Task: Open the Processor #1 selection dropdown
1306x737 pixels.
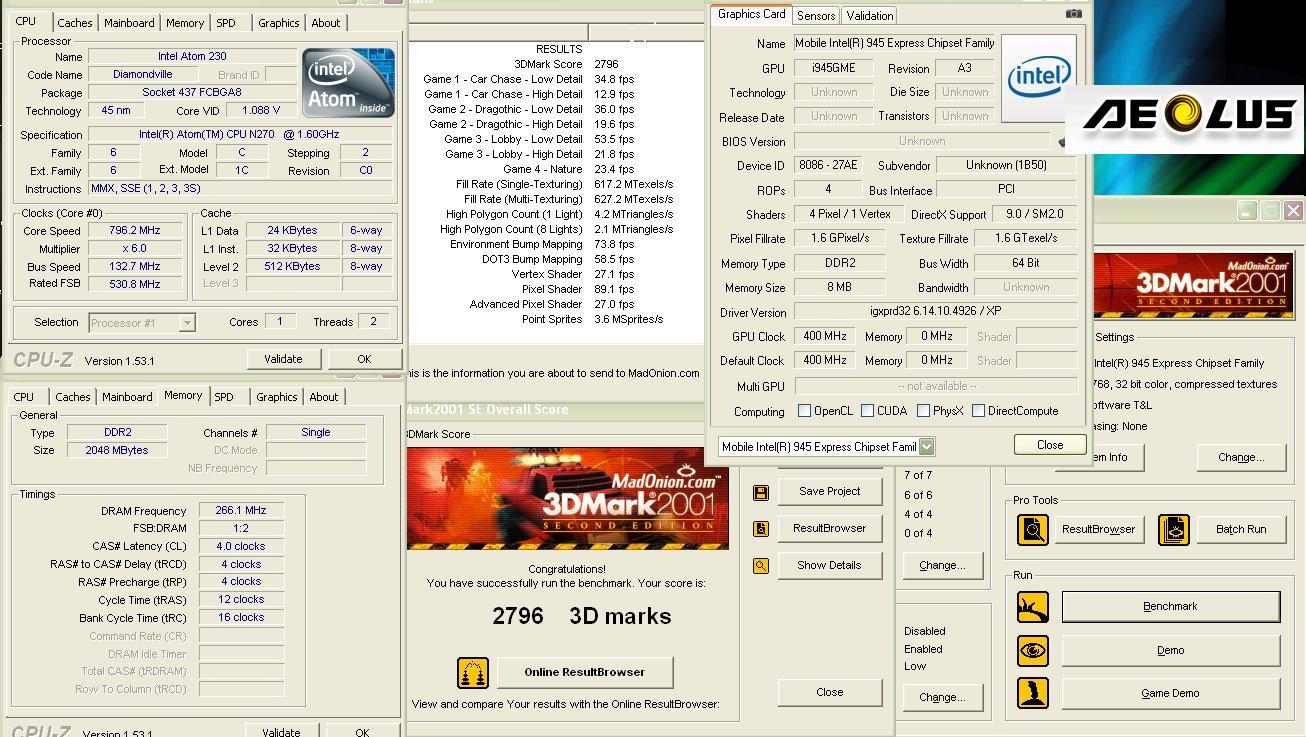Action: tap(187, 323)
